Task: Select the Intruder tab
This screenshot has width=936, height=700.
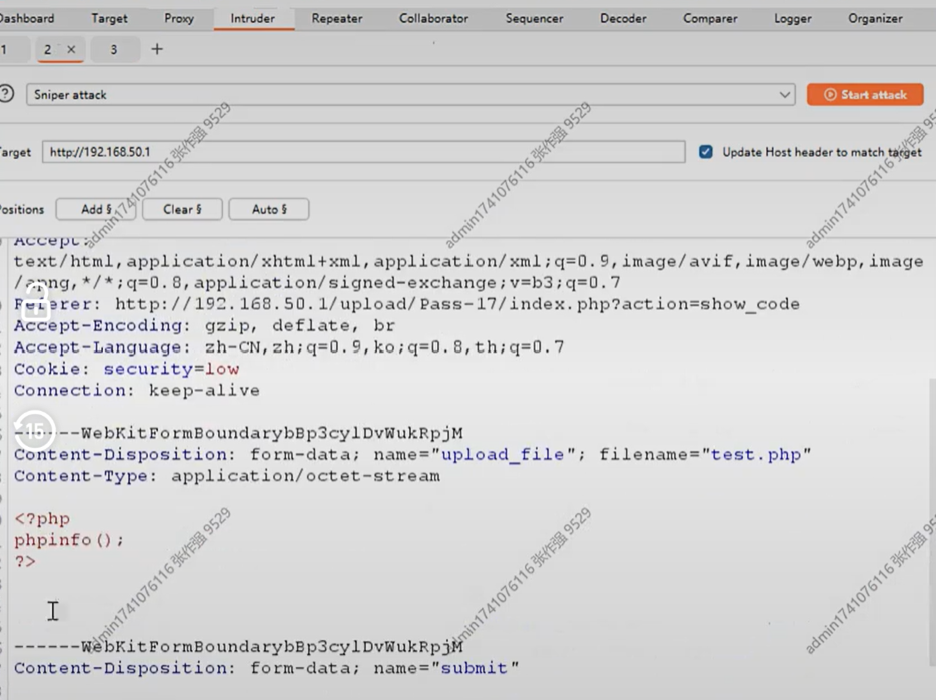Action: [x=253, y=18]
